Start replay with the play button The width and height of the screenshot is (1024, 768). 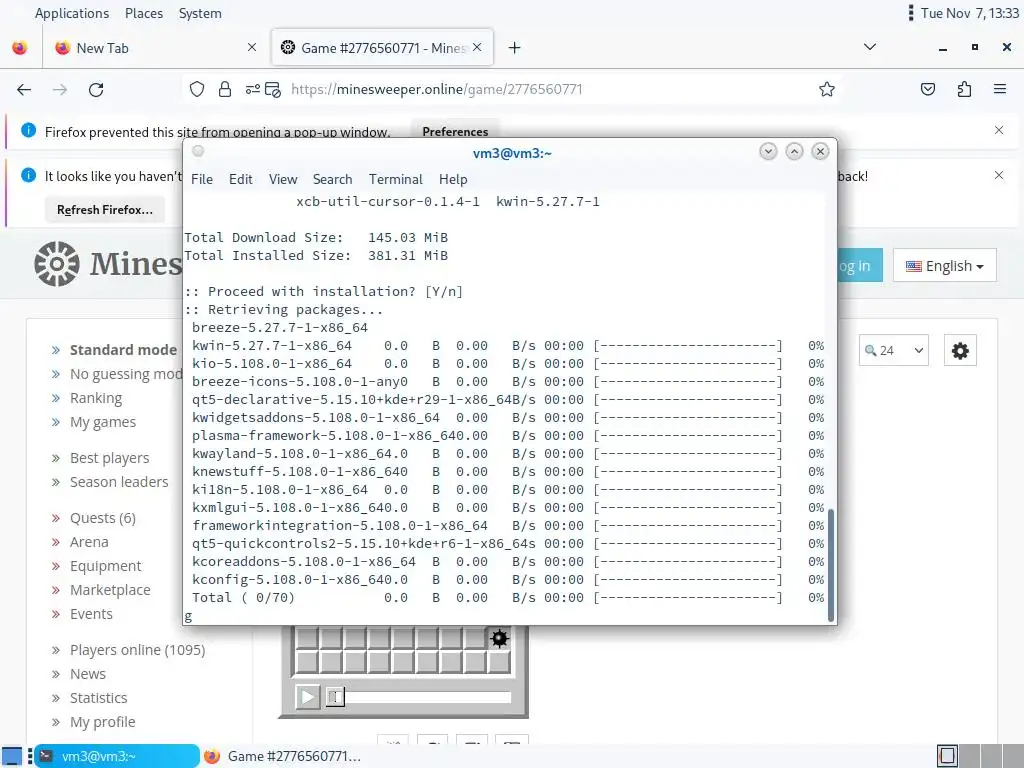click(308, 697)
